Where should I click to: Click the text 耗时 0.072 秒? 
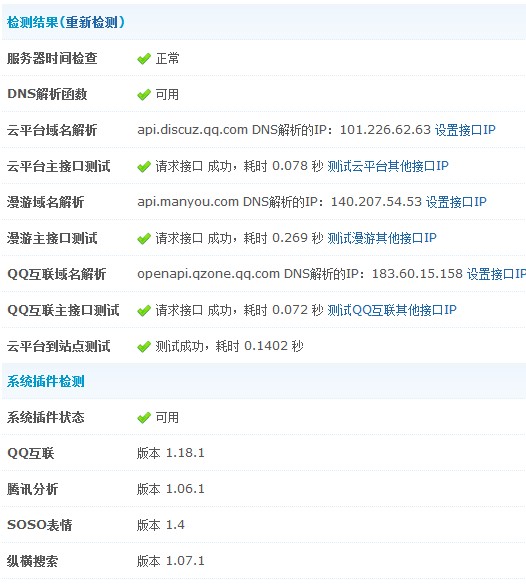tap(283, 310)
